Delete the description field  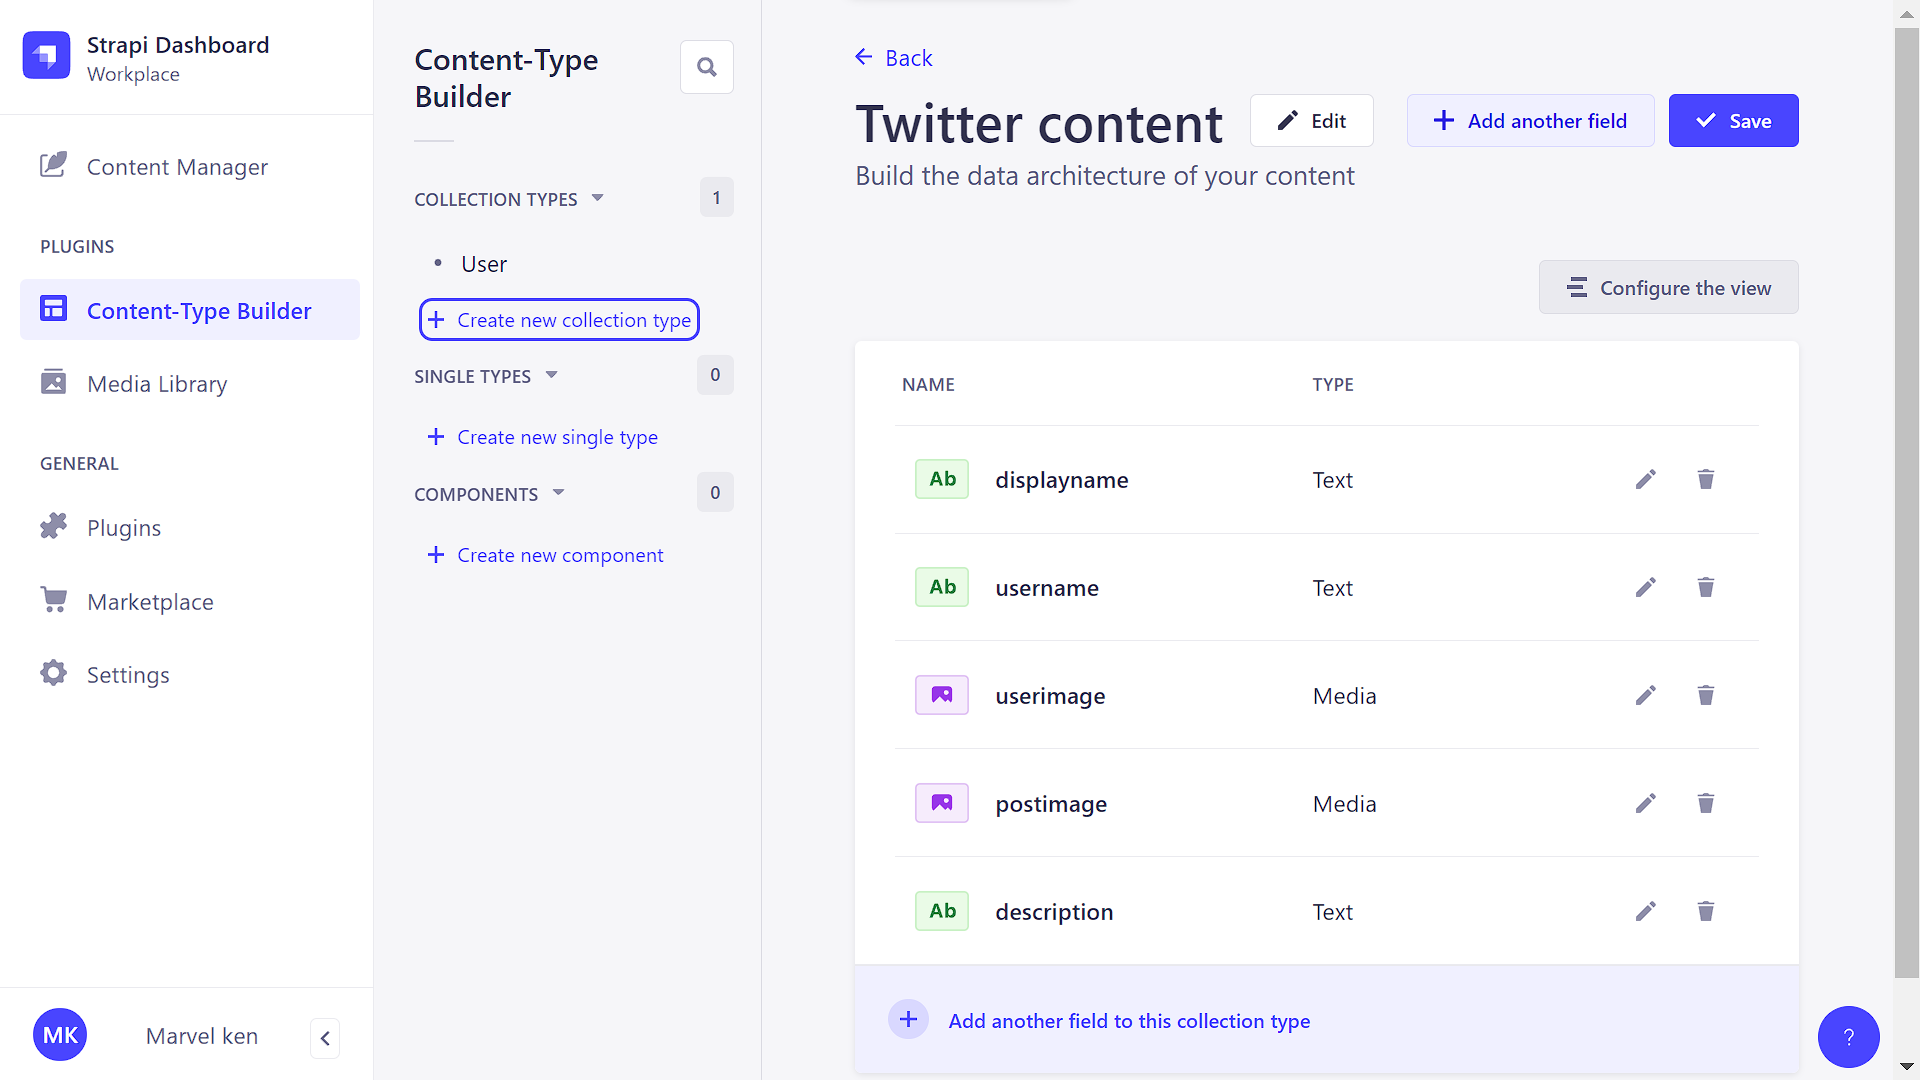coord(1706,912)
